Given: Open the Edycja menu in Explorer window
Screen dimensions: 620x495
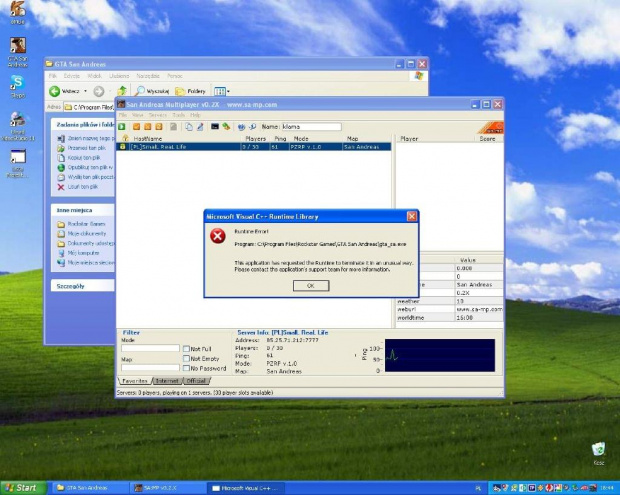Looking at the screenshot, I should tap(72, 76).
